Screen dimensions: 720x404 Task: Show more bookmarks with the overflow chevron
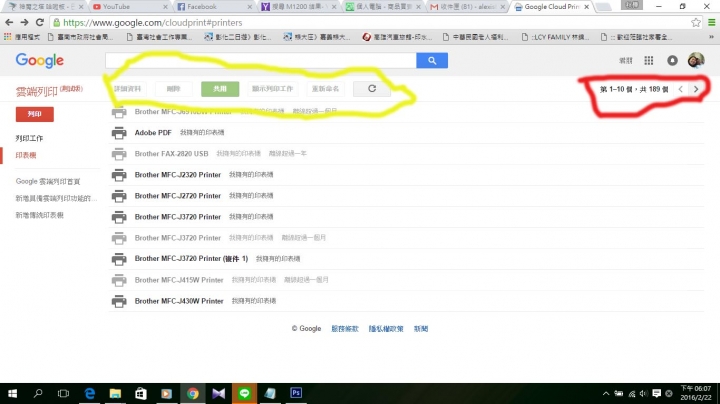712,37
